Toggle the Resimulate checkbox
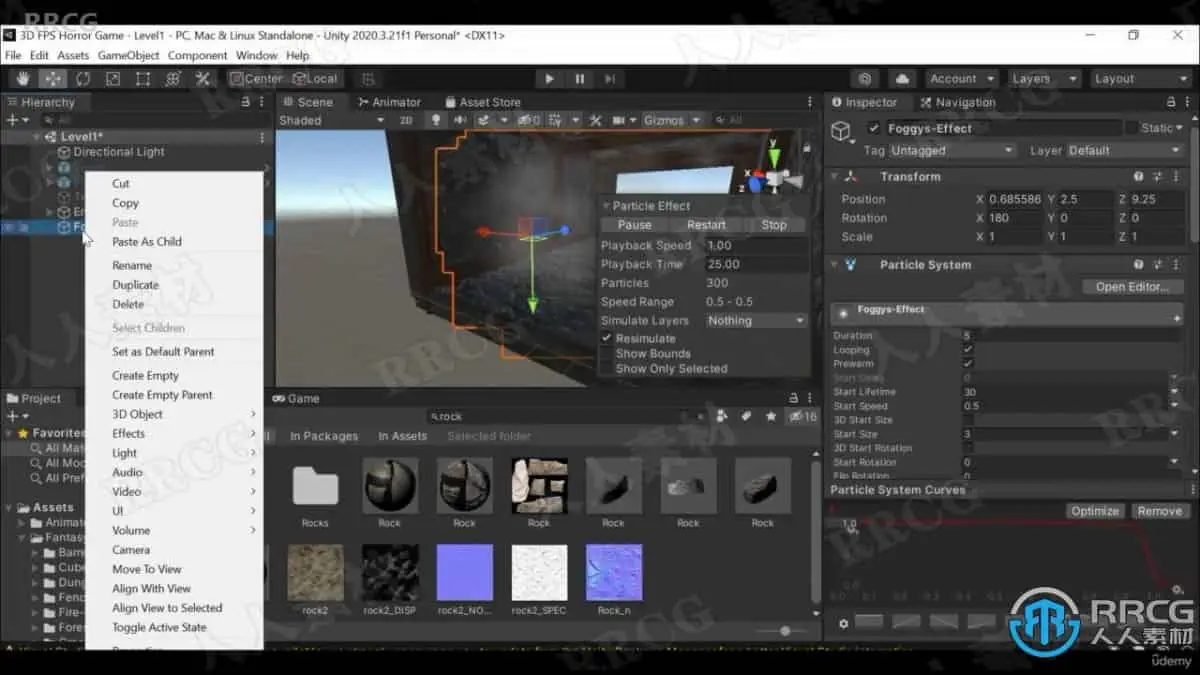The width and height of the screenshot is (1200, 675). tap(607, 339)
